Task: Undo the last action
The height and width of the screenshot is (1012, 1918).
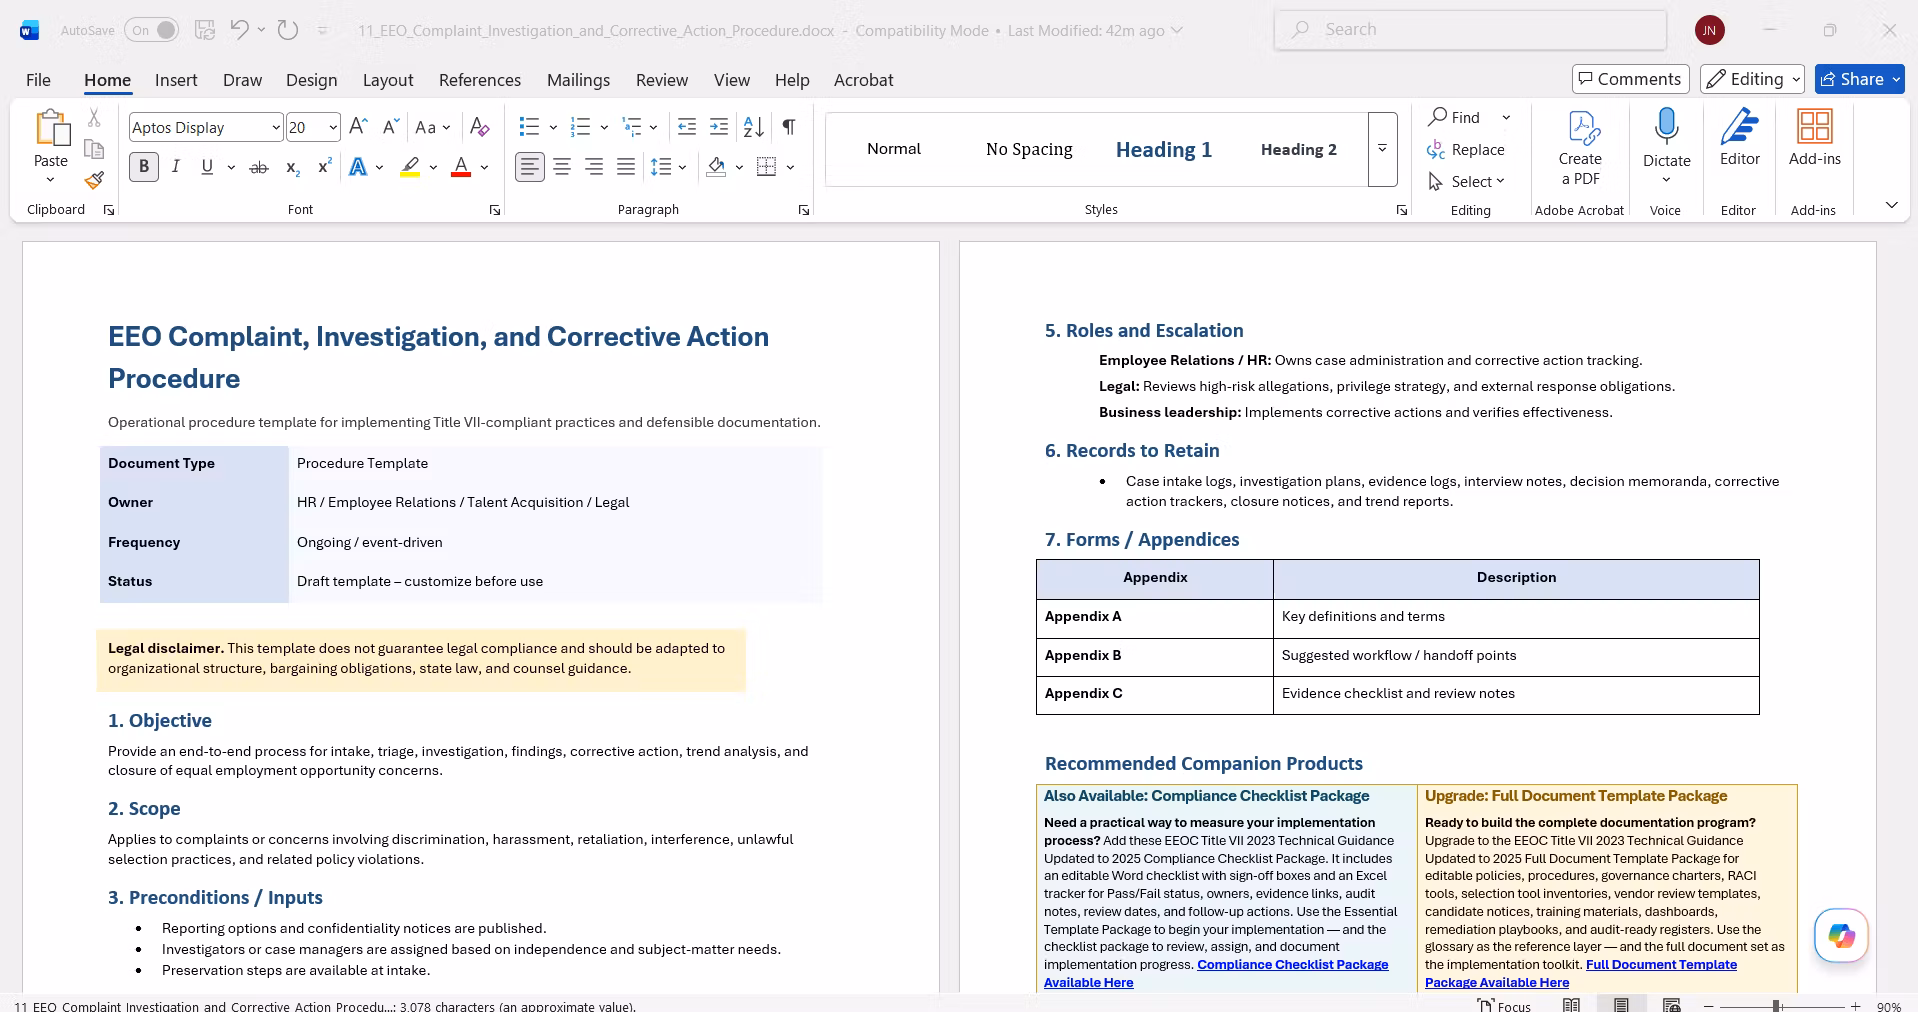Action: [x=239, y=30]
